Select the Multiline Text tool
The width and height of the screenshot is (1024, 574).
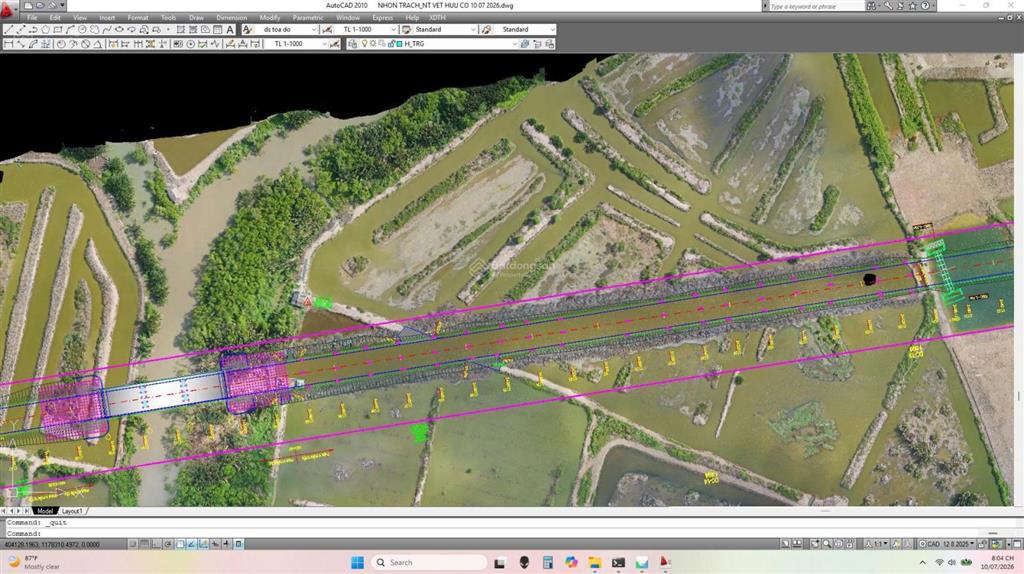coord(230,29)
